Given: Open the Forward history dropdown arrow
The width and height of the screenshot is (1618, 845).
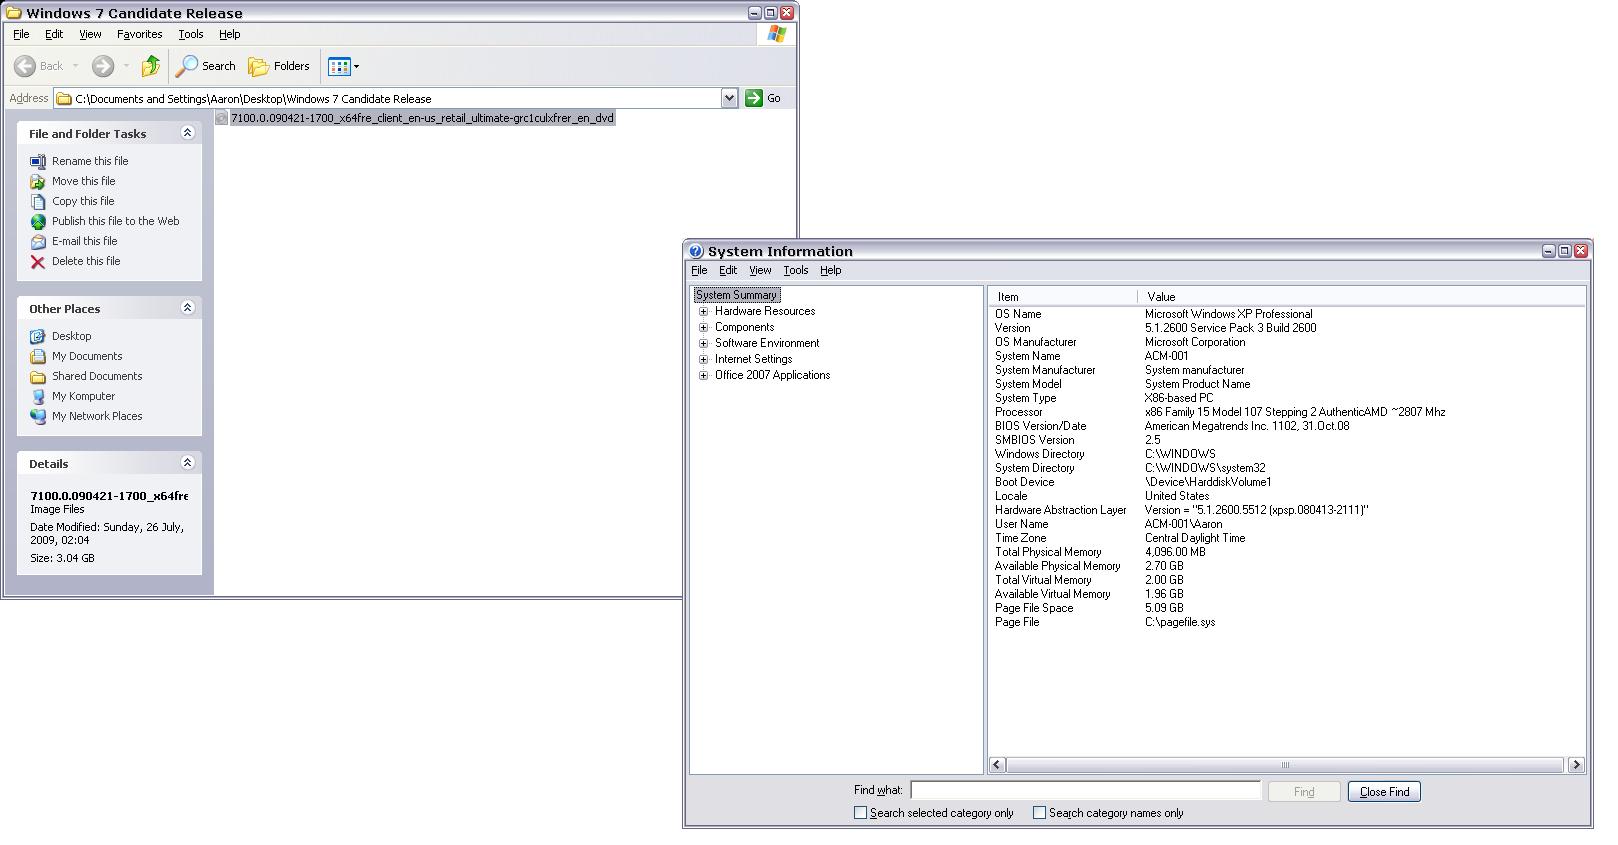Looking at the screenshot, I should pos(126,66).
